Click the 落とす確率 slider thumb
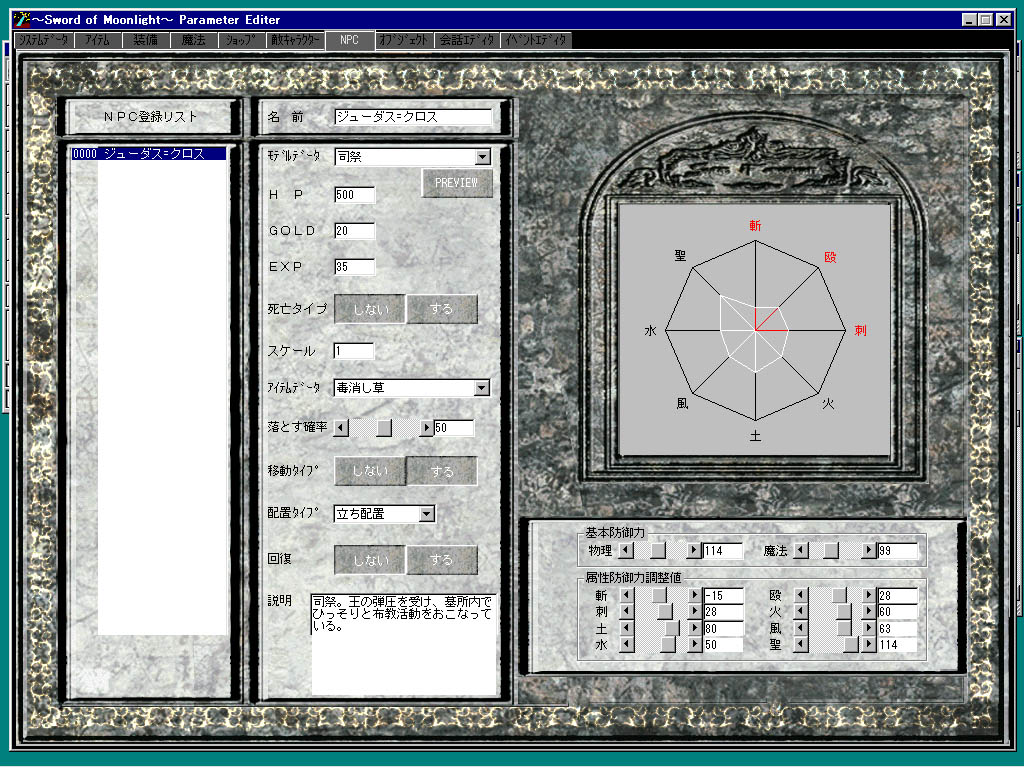 tap(384, 428)
